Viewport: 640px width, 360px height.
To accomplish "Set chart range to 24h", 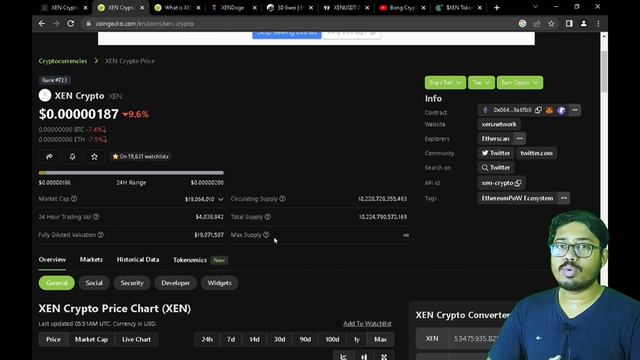I will pos(207,339).
